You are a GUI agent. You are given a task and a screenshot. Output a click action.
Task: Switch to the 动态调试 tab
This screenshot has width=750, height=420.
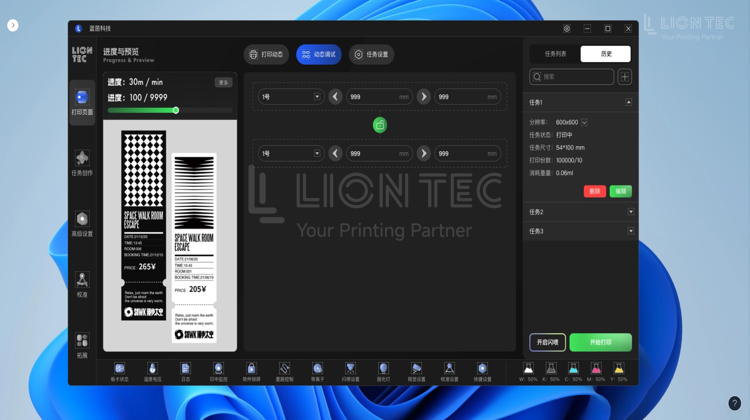click(319, 55)
